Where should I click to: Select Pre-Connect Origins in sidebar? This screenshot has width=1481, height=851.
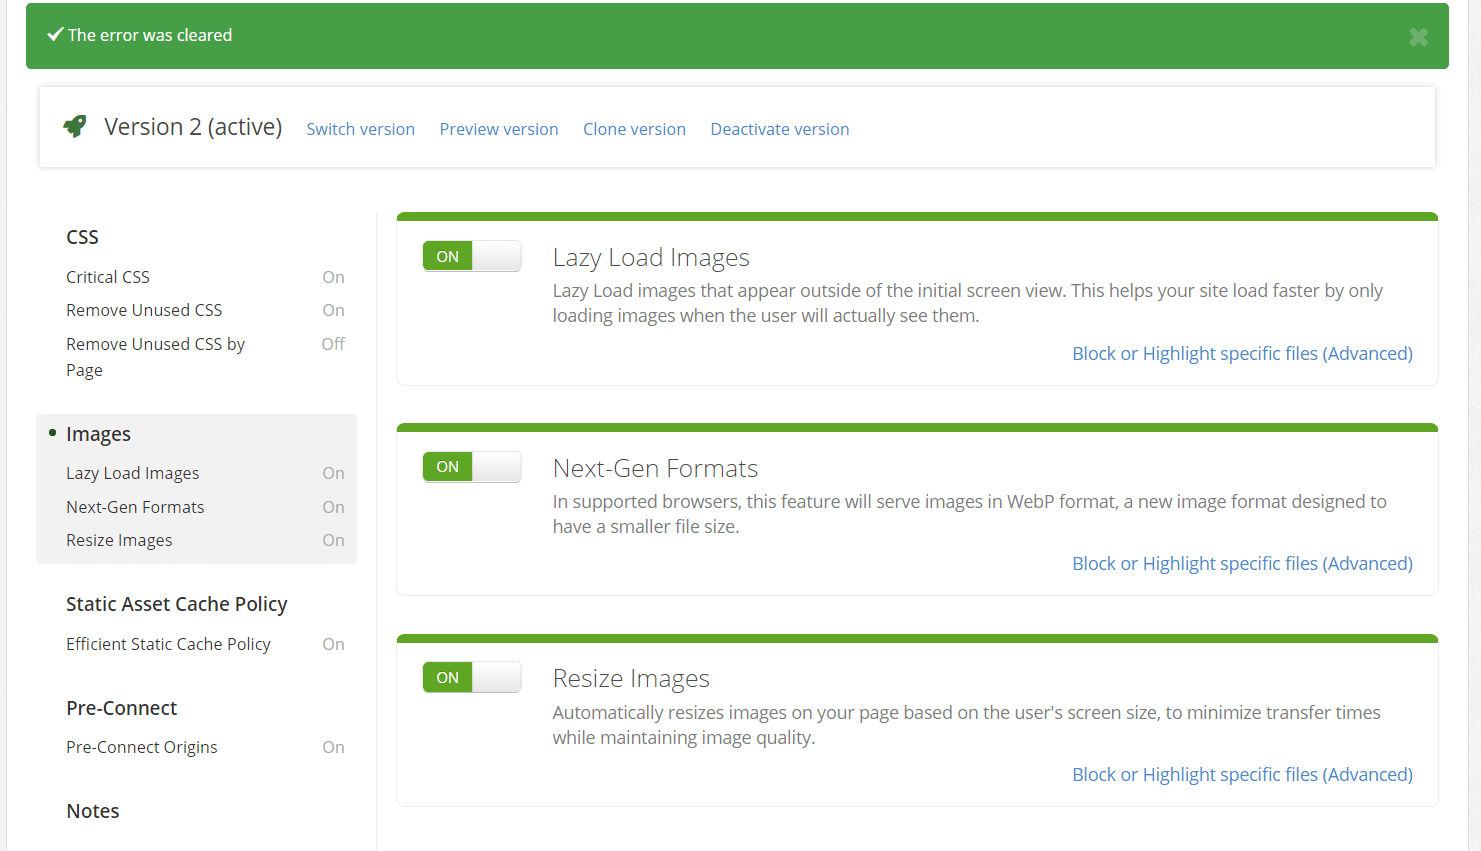141,747
